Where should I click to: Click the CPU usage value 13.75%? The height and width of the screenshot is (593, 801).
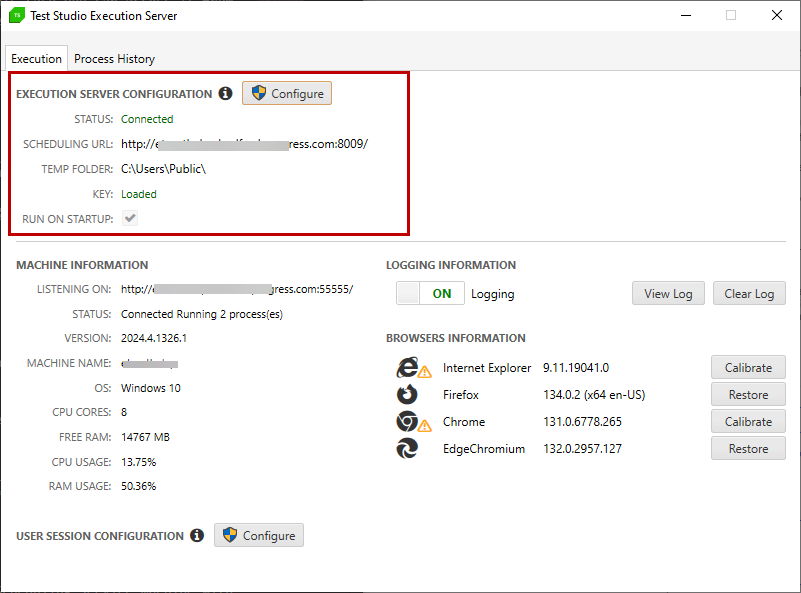pyautogui.click(x=138, y=462)
